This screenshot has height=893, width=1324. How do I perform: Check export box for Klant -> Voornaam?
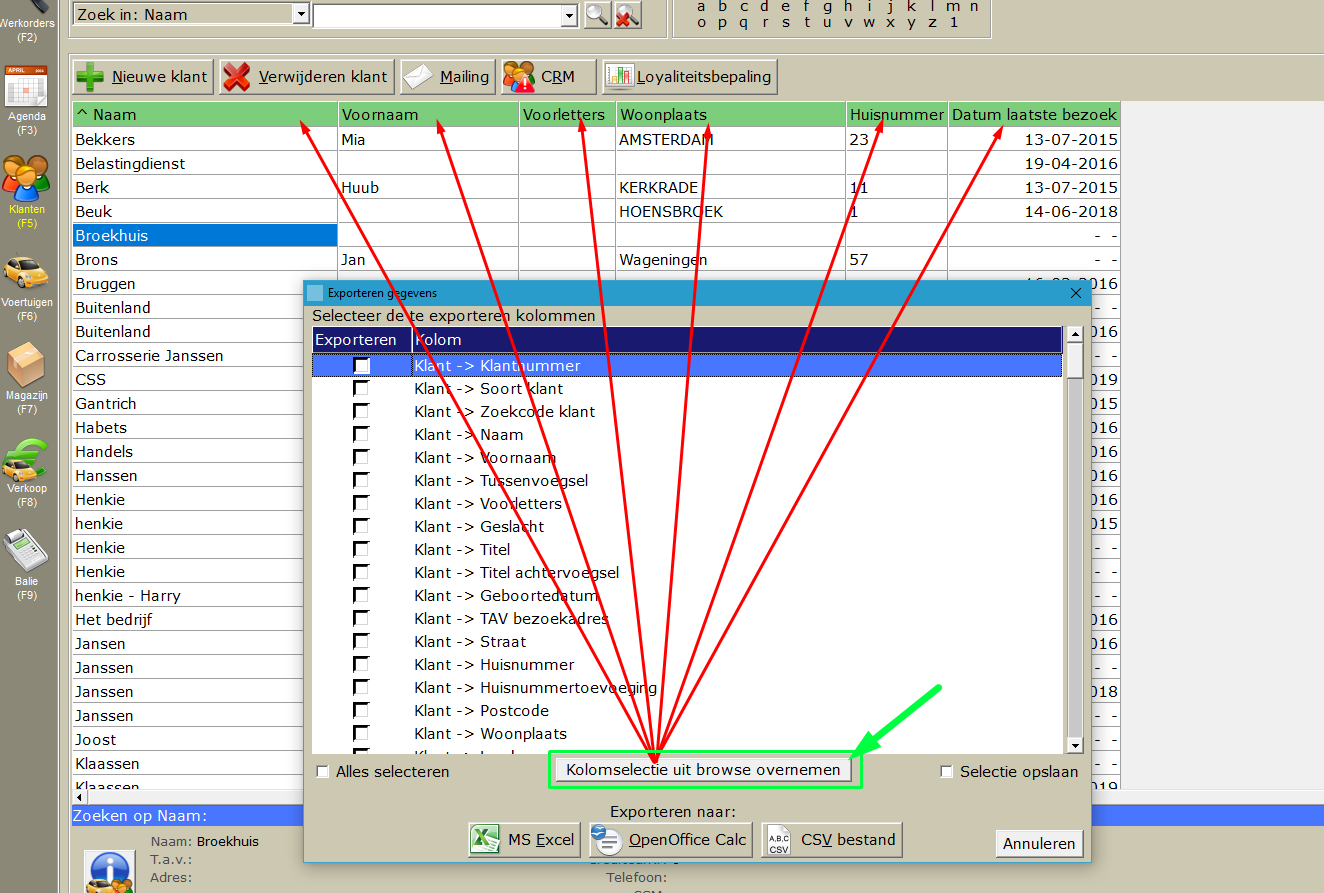361,458
